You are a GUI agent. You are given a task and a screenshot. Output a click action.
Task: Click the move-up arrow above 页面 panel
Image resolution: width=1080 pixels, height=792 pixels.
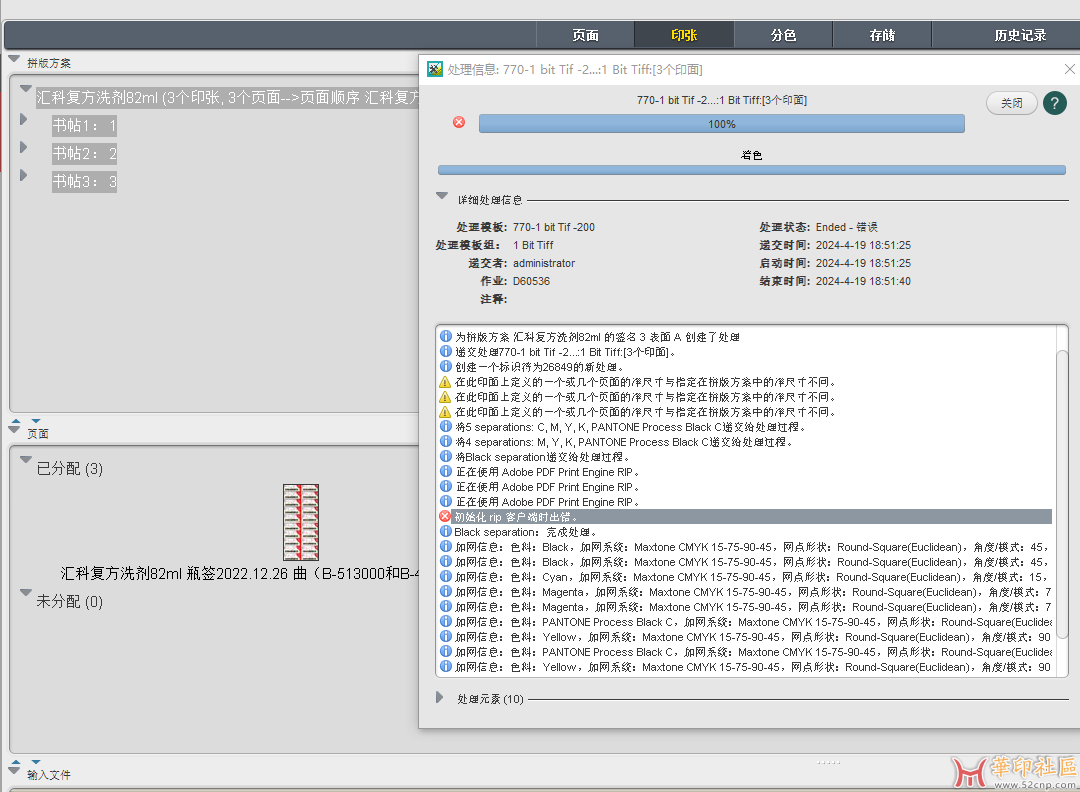pyautogui.click(x=16, y=421)
